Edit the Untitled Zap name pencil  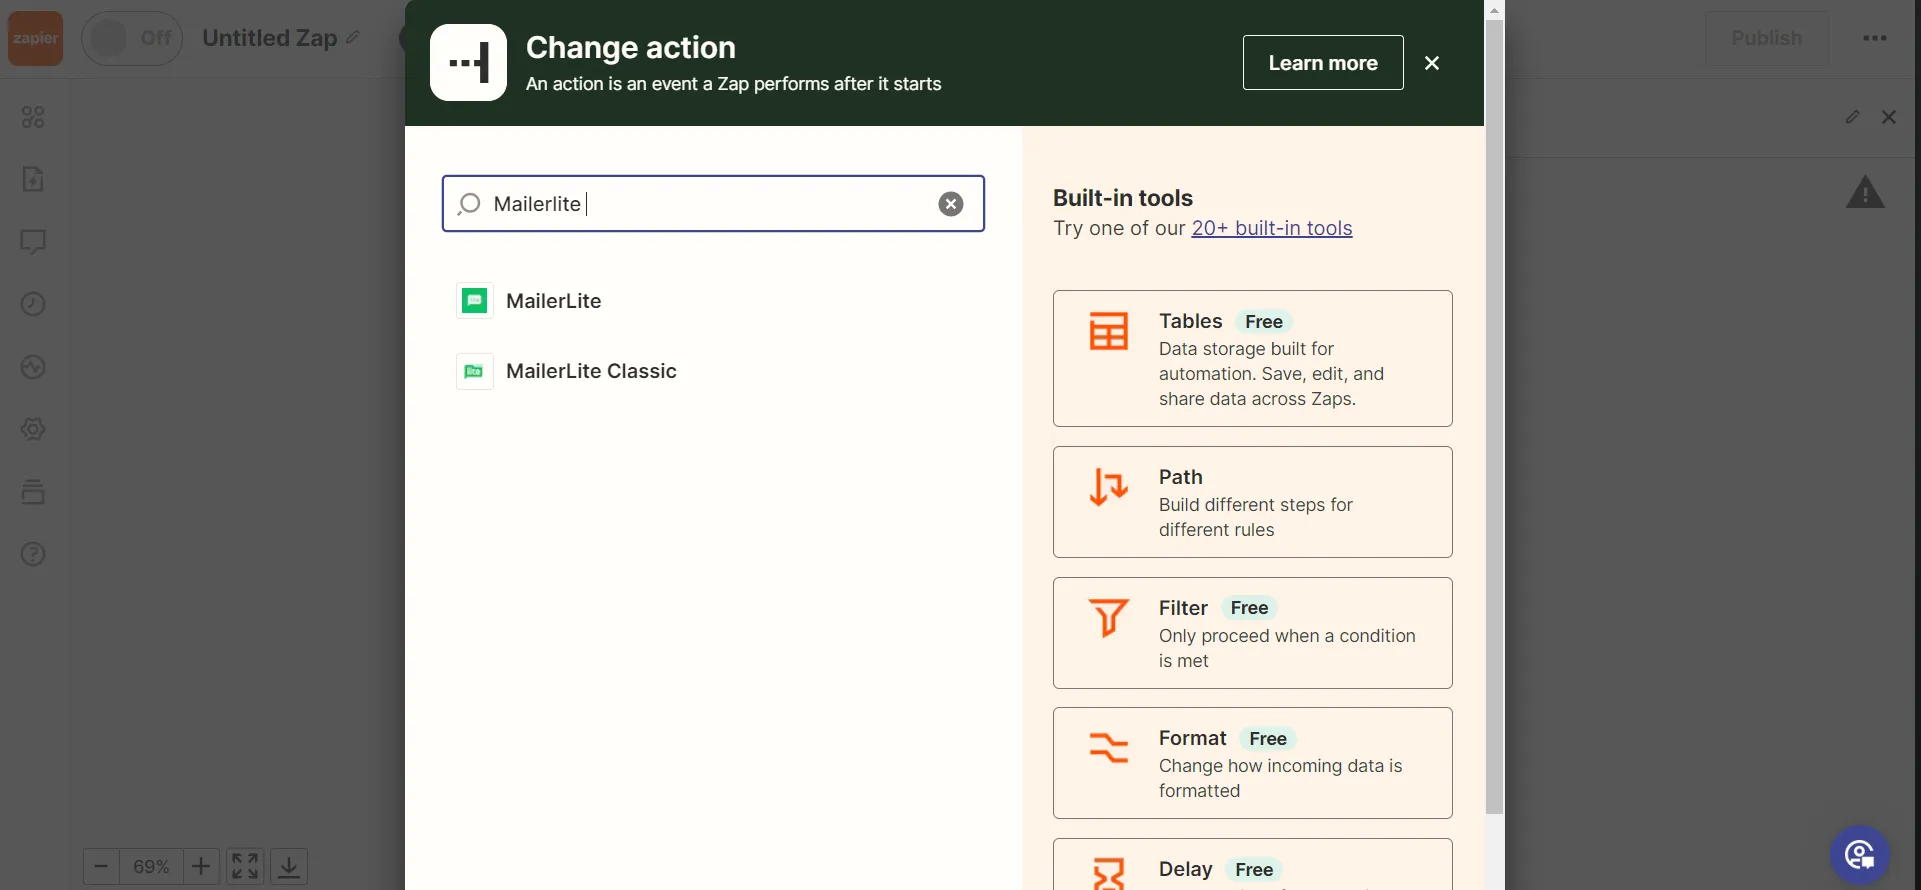pos(353,38)
